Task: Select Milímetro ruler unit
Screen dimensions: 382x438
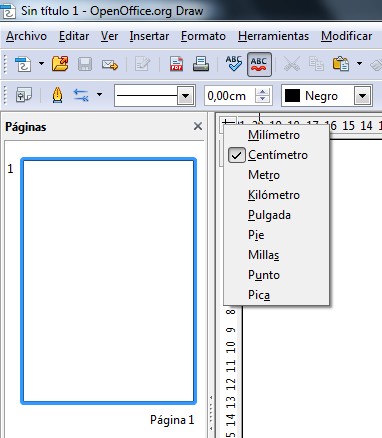Action: point(277,135)
